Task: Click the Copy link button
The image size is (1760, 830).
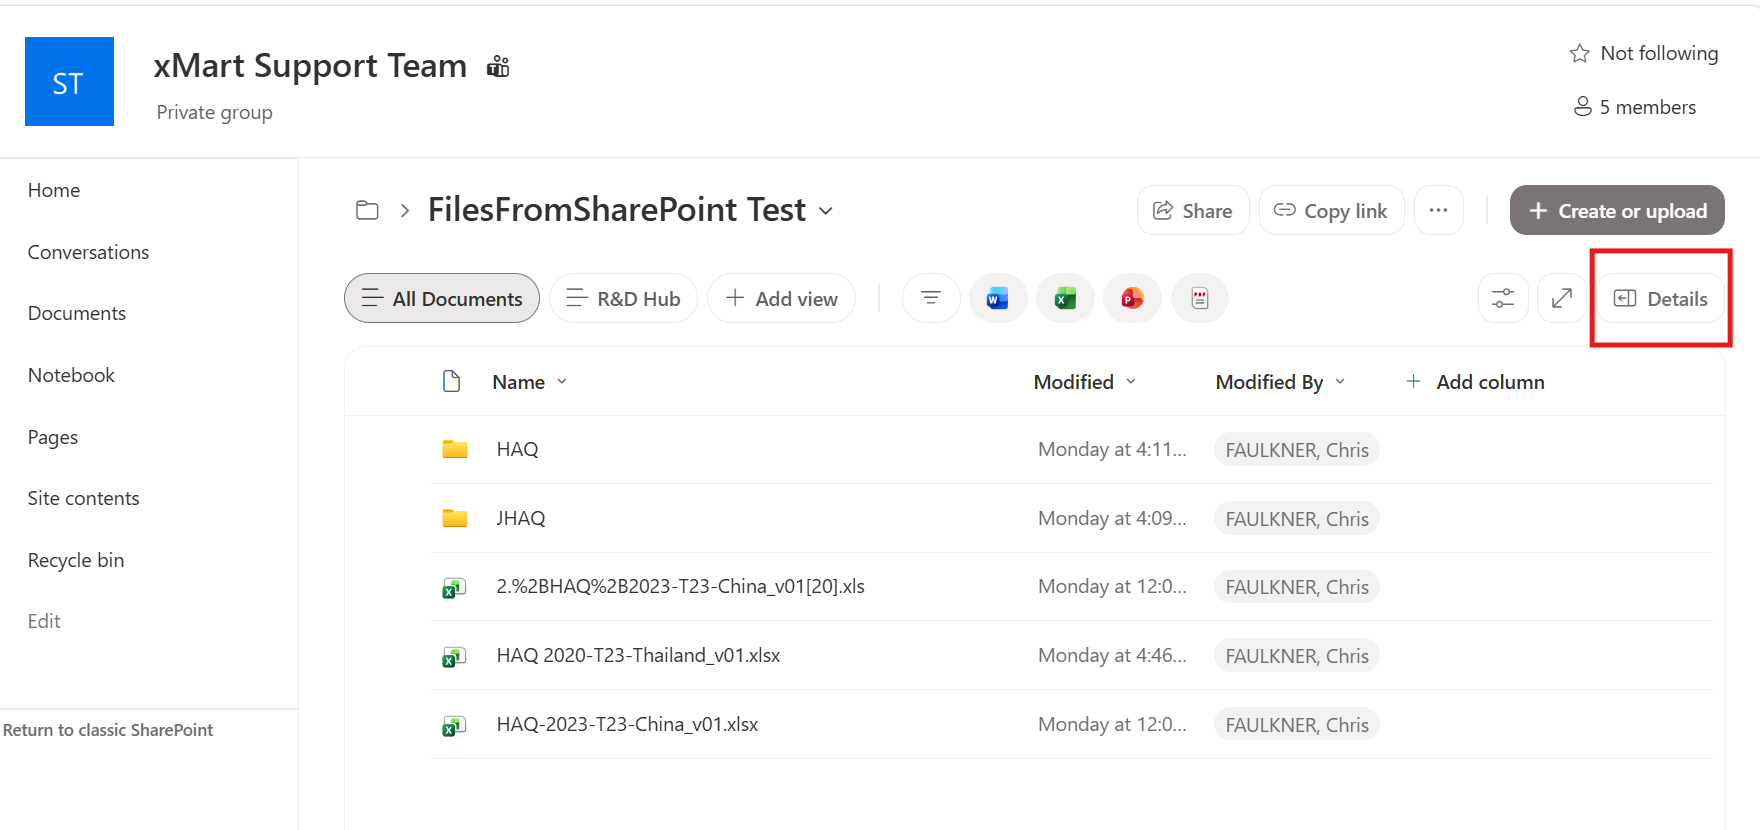Action: point(1331,210)
